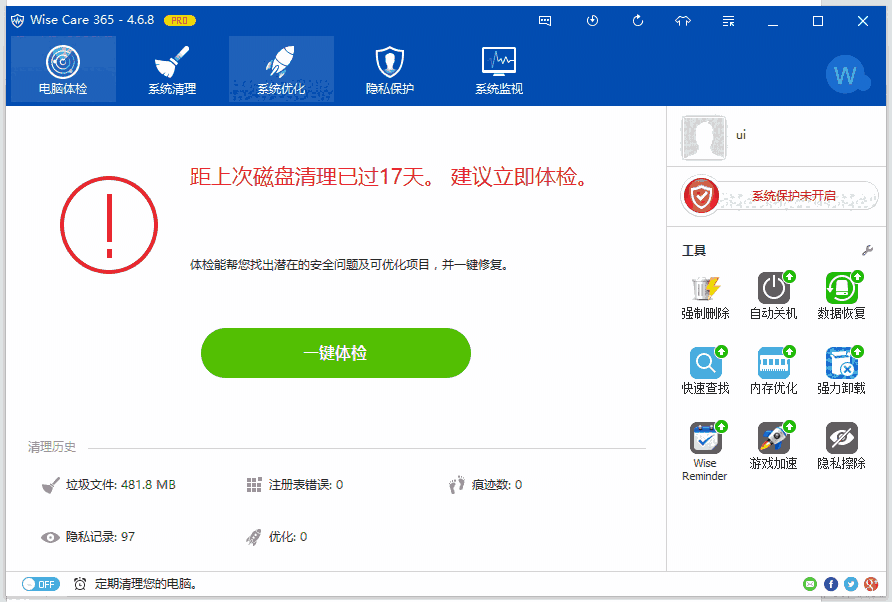
Task: Click the username ui
Action: tap(741, 135)
